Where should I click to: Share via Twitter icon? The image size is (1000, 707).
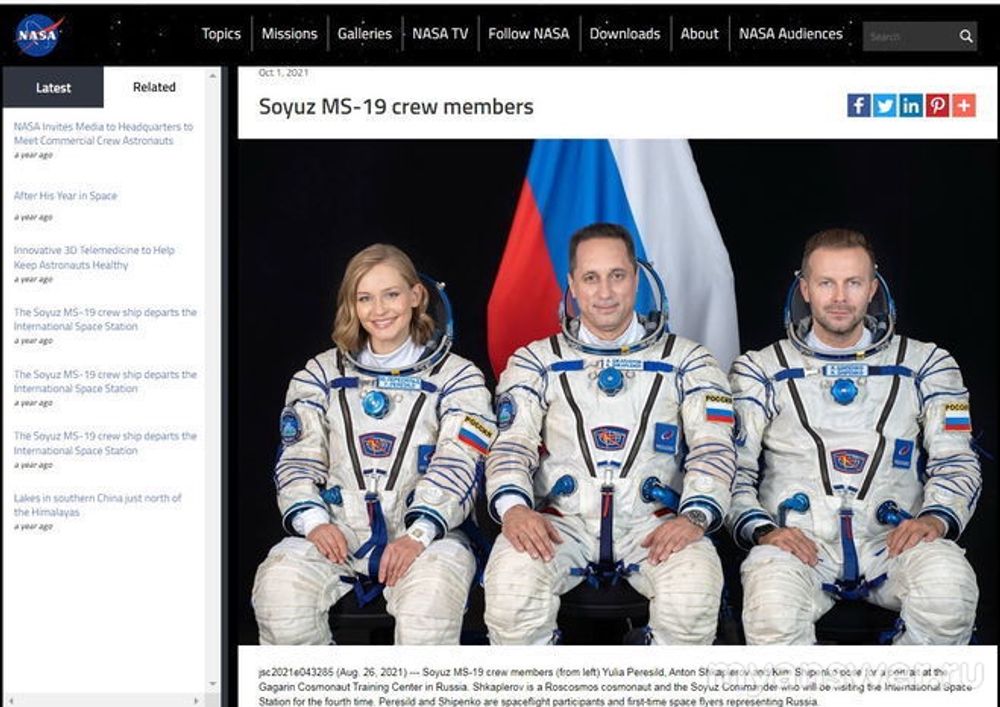pyautogui.click(x=885, y=106)
